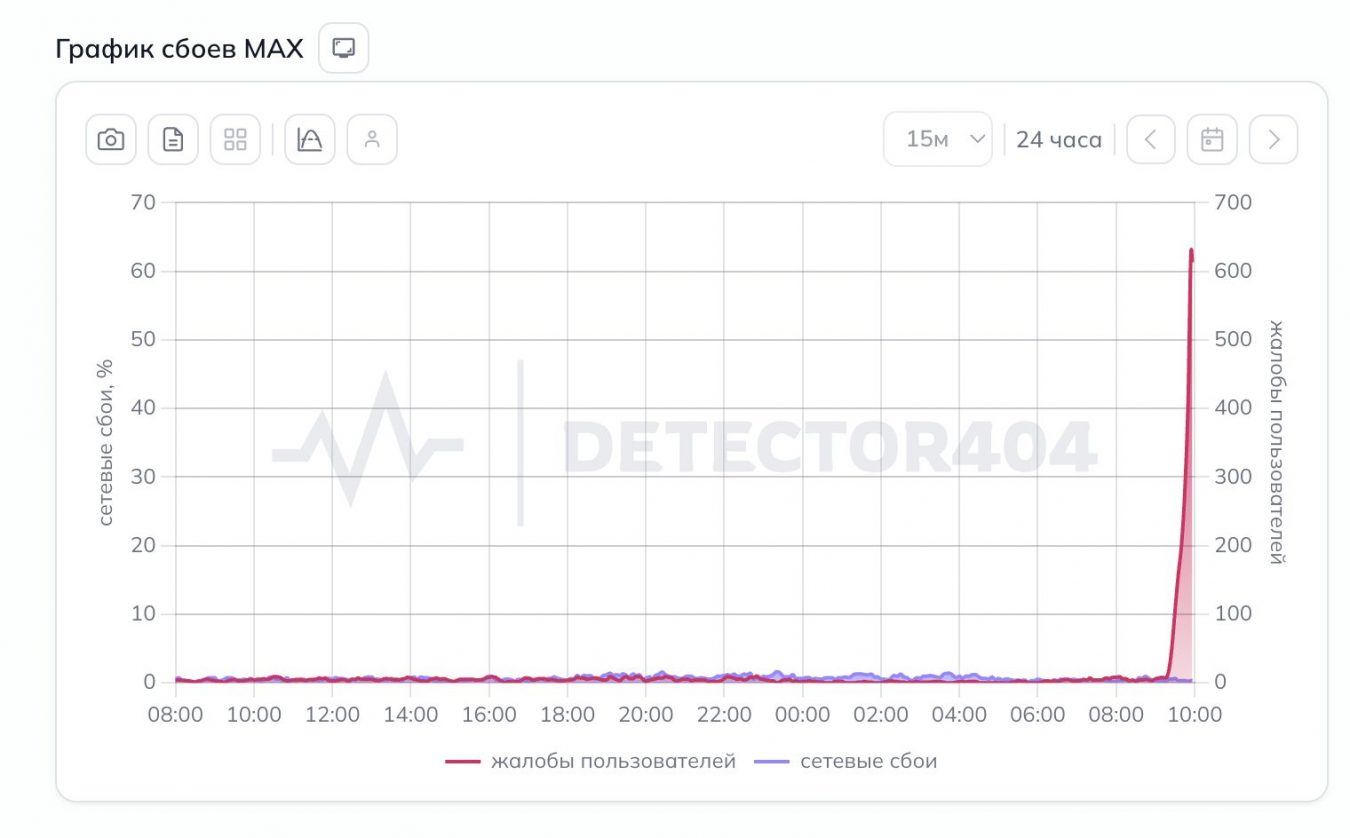Open the widgets grid icon

pos(235,139)
